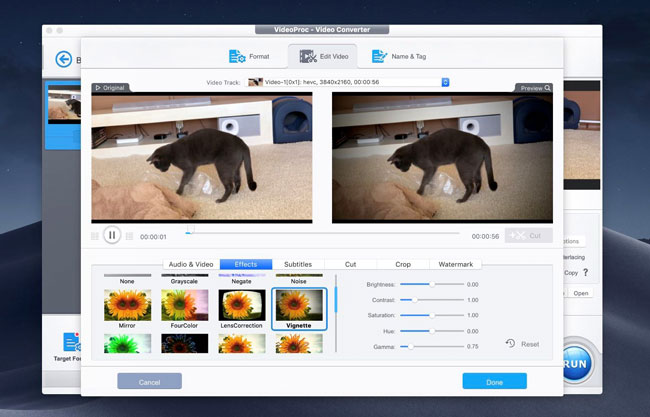Open the Name & Tag tab
Screen dimensions: 650x417
[x=399, y=56]
